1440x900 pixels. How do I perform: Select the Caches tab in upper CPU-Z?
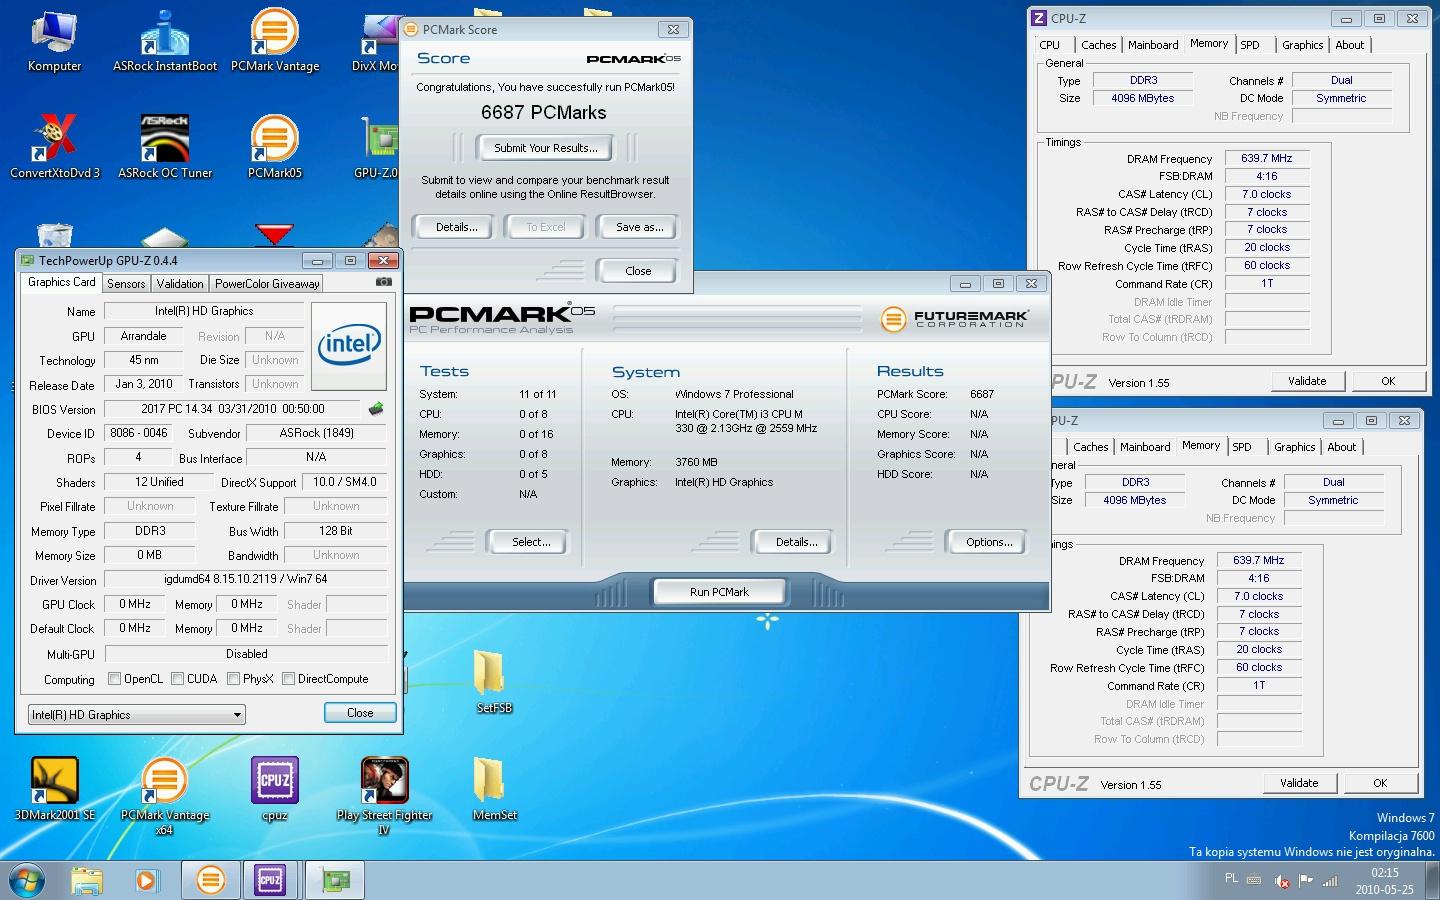(1098, 45)
